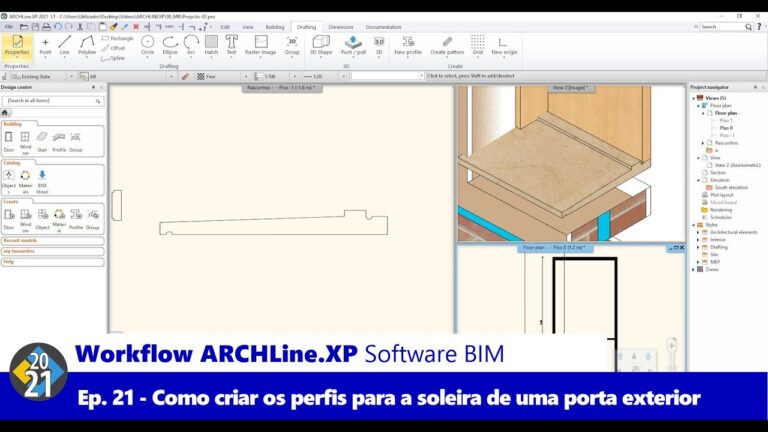
Task: Click the New profile tool
Action: pos(408,46)
